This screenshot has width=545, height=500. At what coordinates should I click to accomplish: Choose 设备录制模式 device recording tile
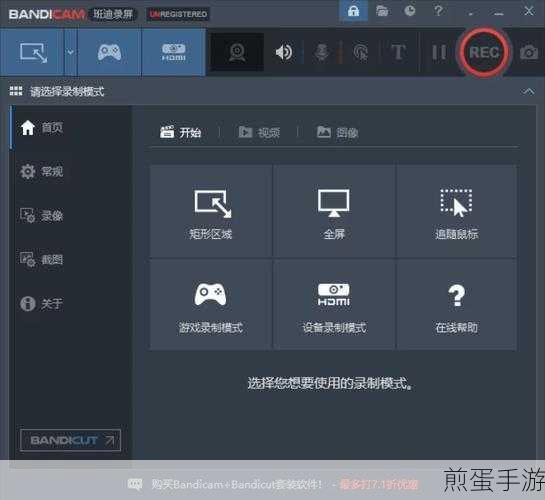point(334,304)
